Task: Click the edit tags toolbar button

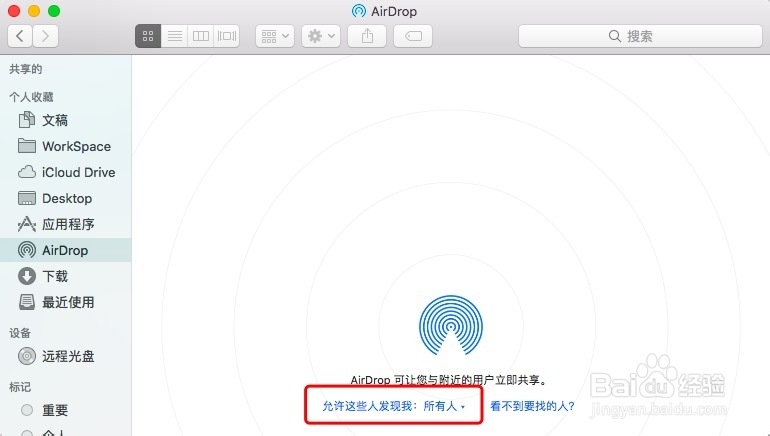Action: coord(413,36)
